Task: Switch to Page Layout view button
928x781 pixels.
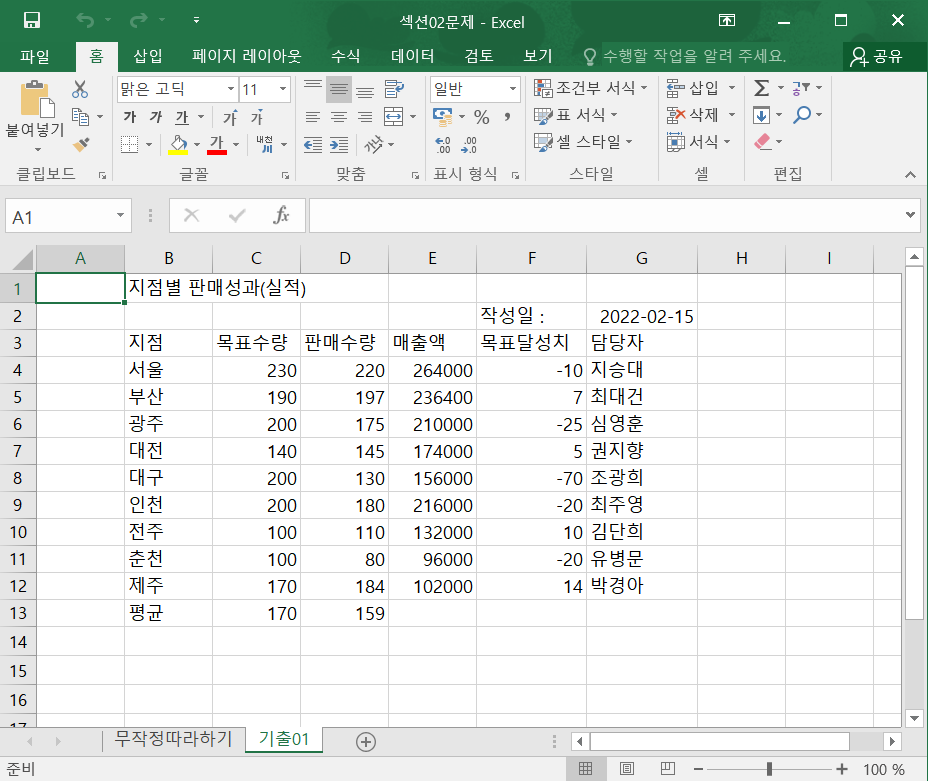Action: [x=627, y=769]
